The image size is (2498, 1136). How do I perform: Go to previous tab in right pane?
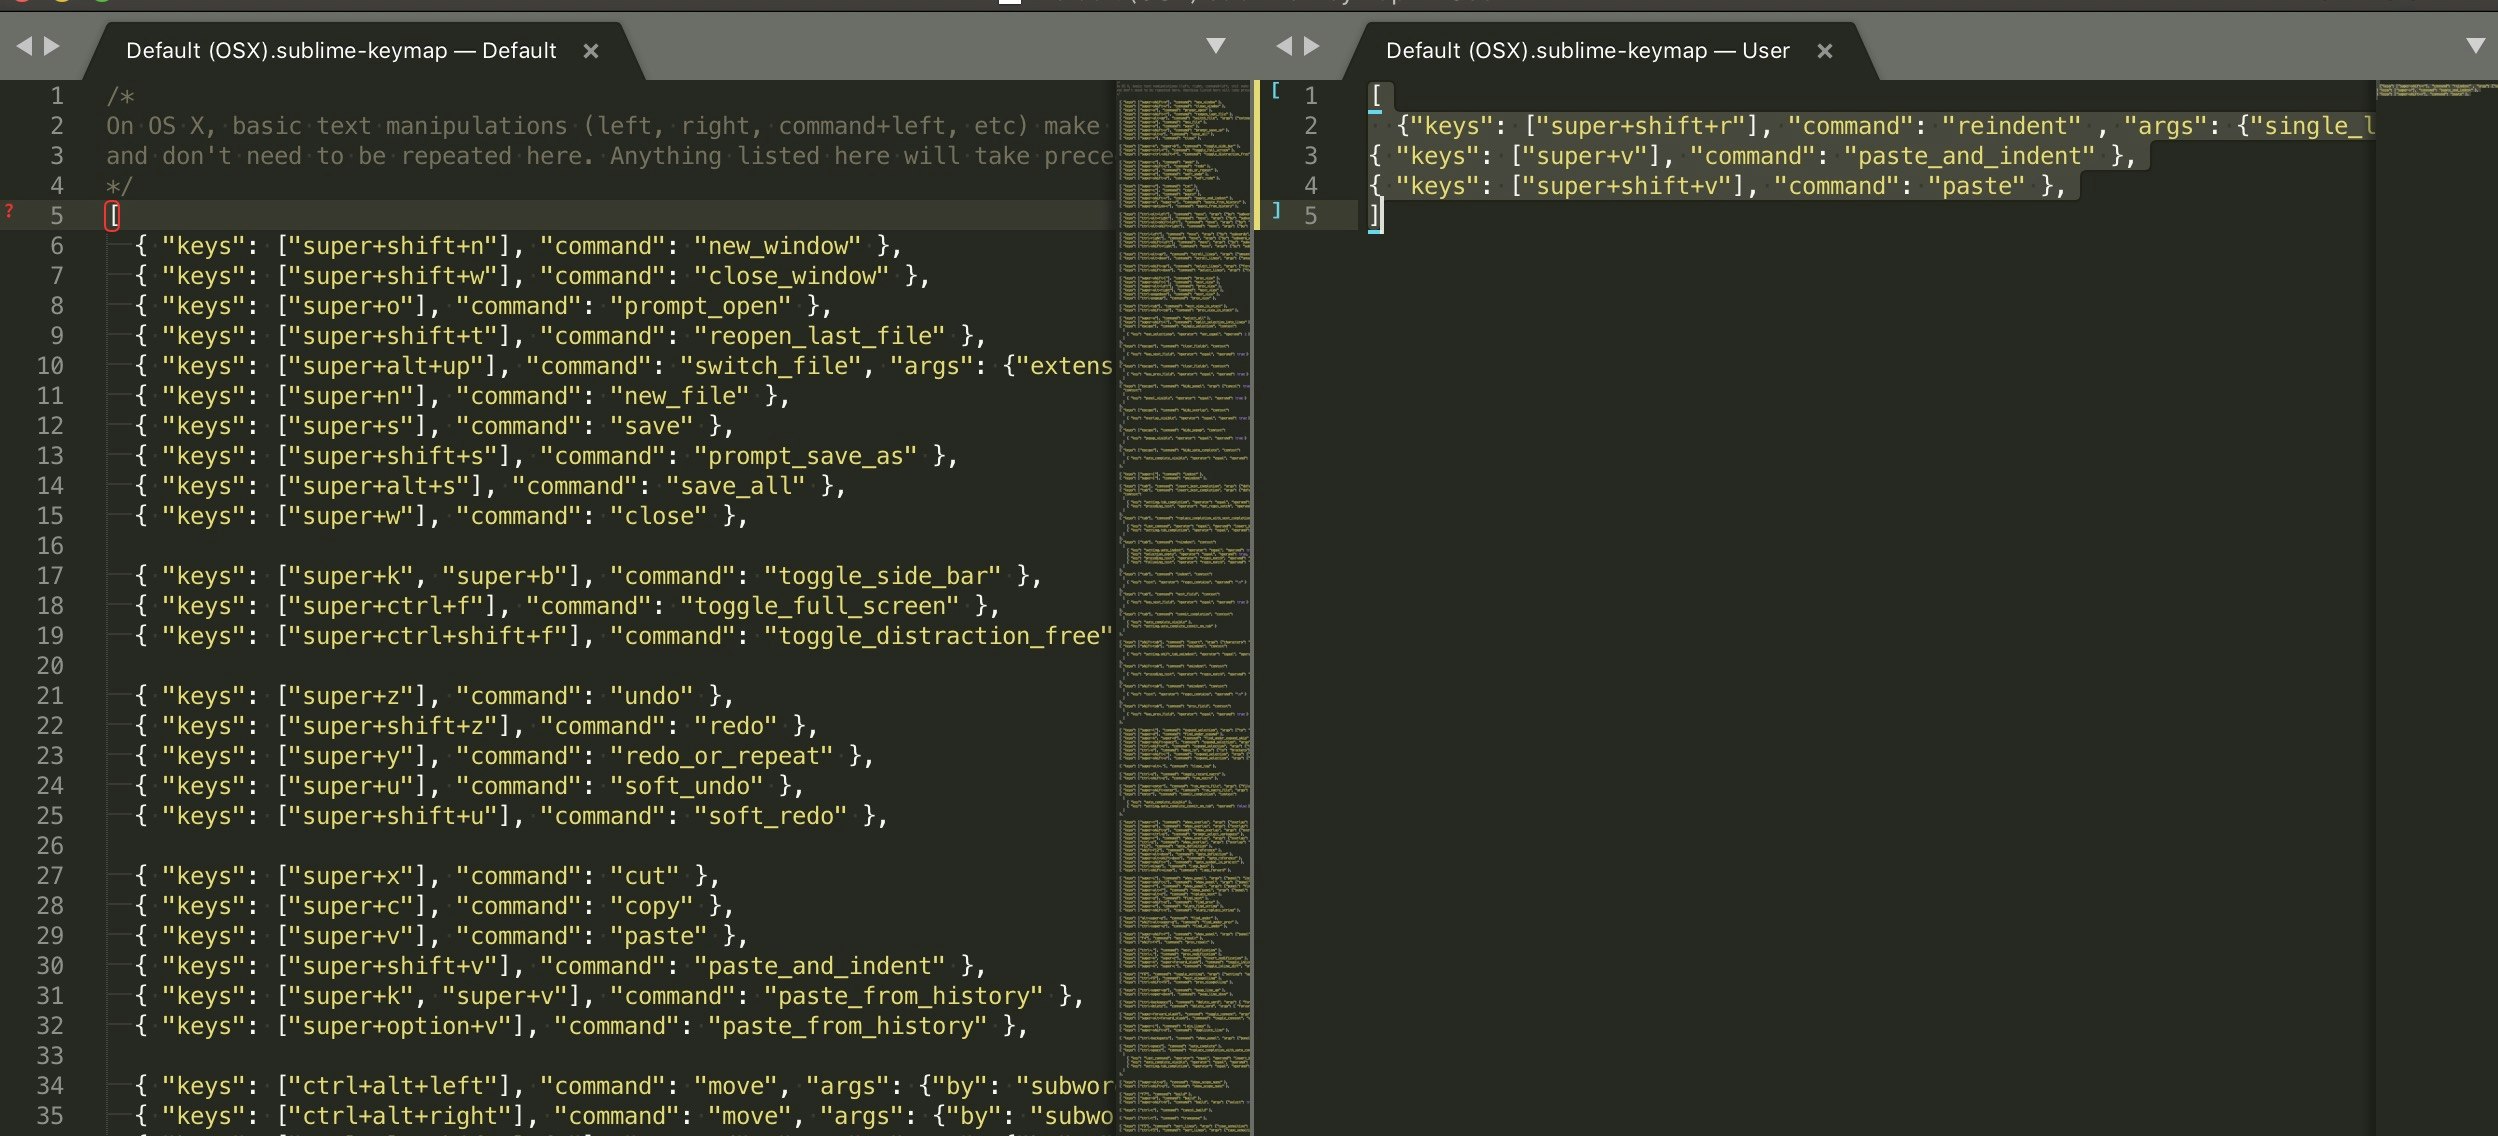1284,46
